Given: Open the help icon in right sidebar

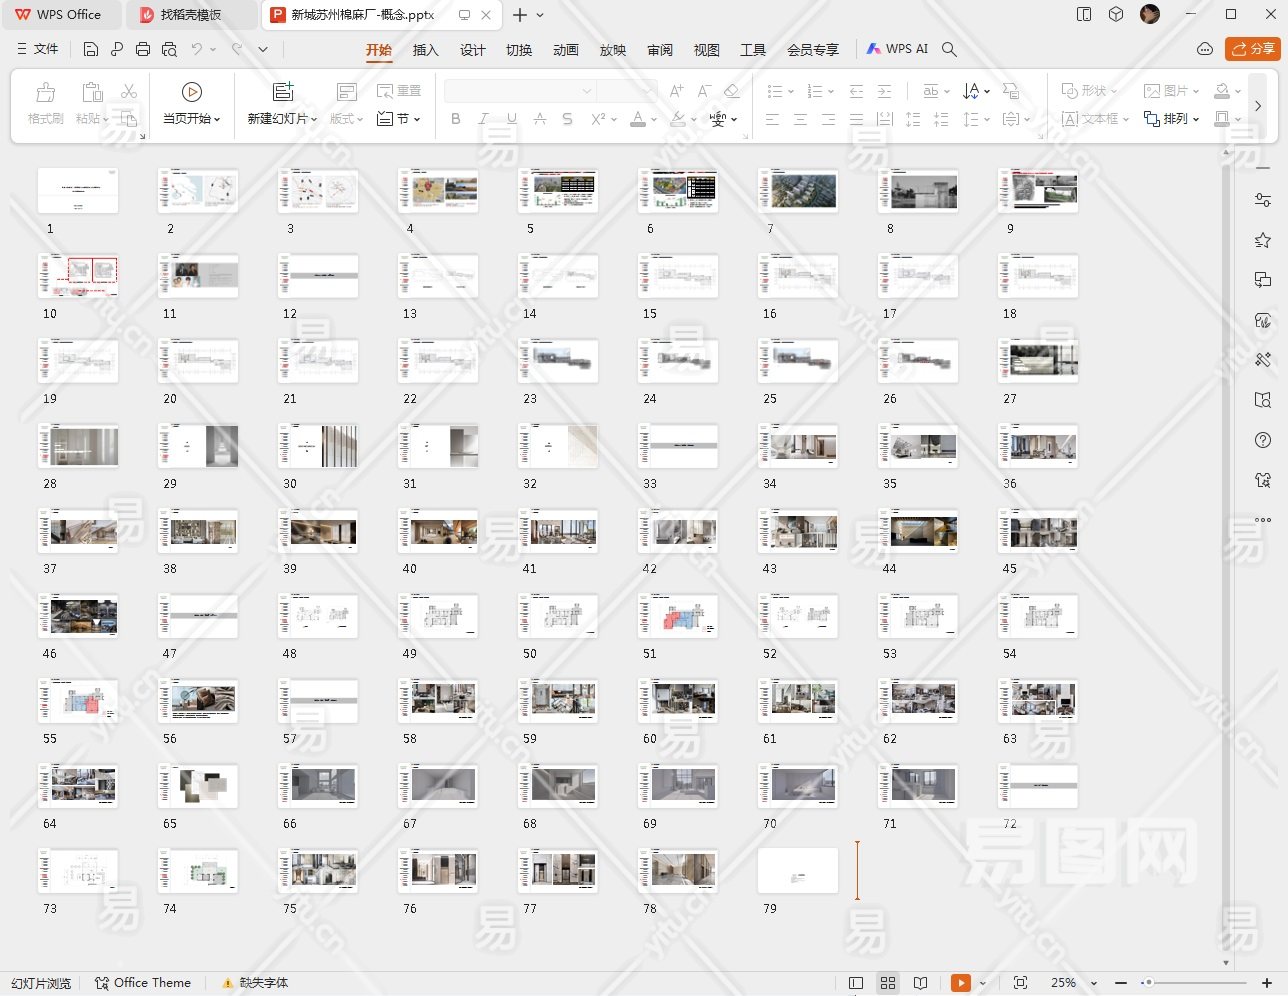Looking at the screenshot, I should tap(1263, 441).
